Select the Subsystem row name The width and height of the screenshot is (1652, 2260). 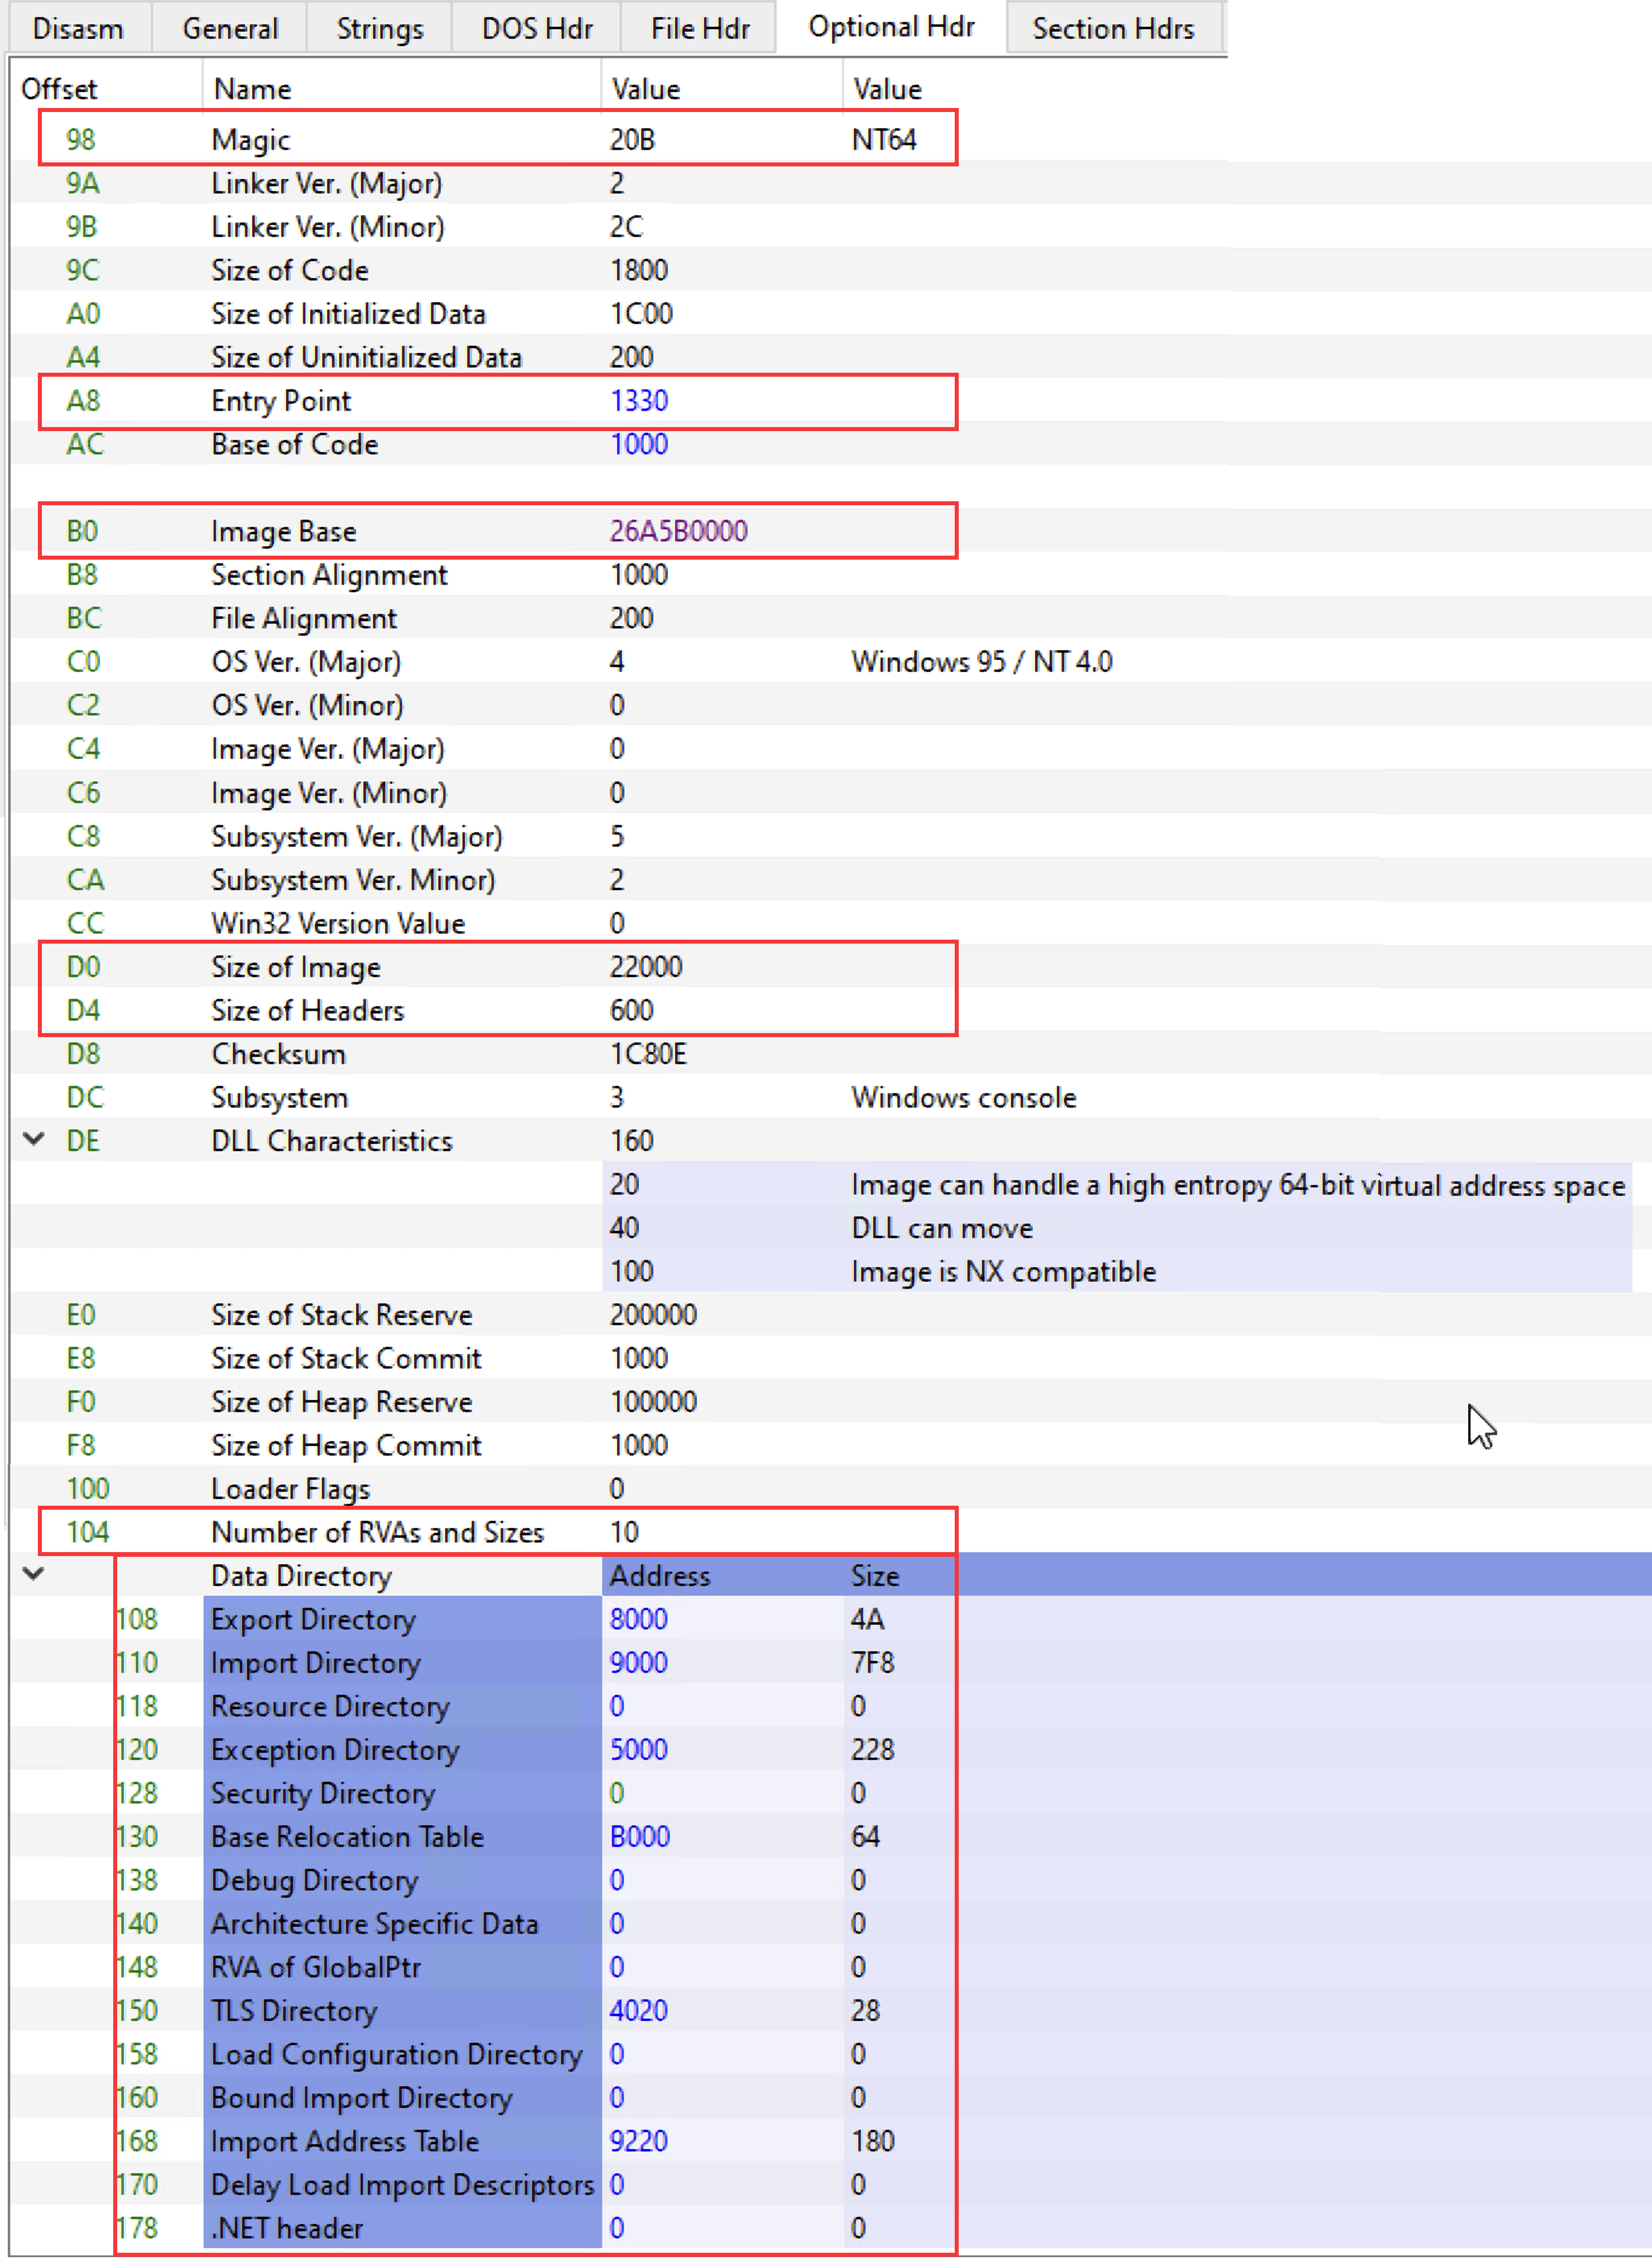(279, 1097)
